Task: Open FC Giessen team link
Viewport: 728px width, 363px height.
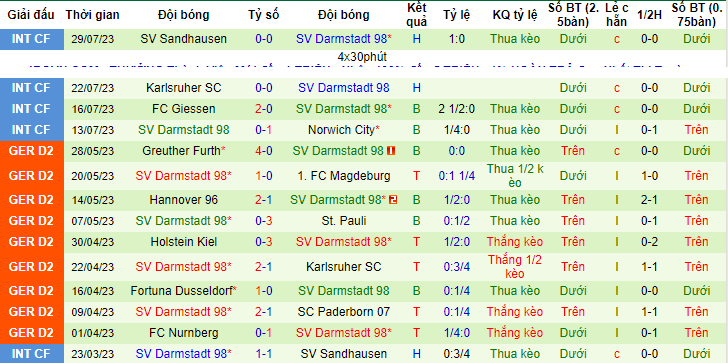Action: point(183,109)
